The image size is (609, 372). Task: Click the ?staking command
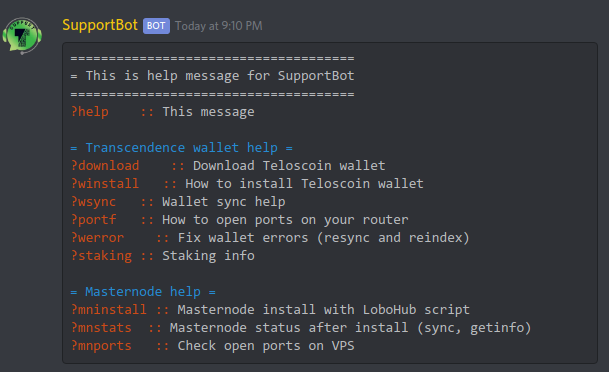pos(101,256)
